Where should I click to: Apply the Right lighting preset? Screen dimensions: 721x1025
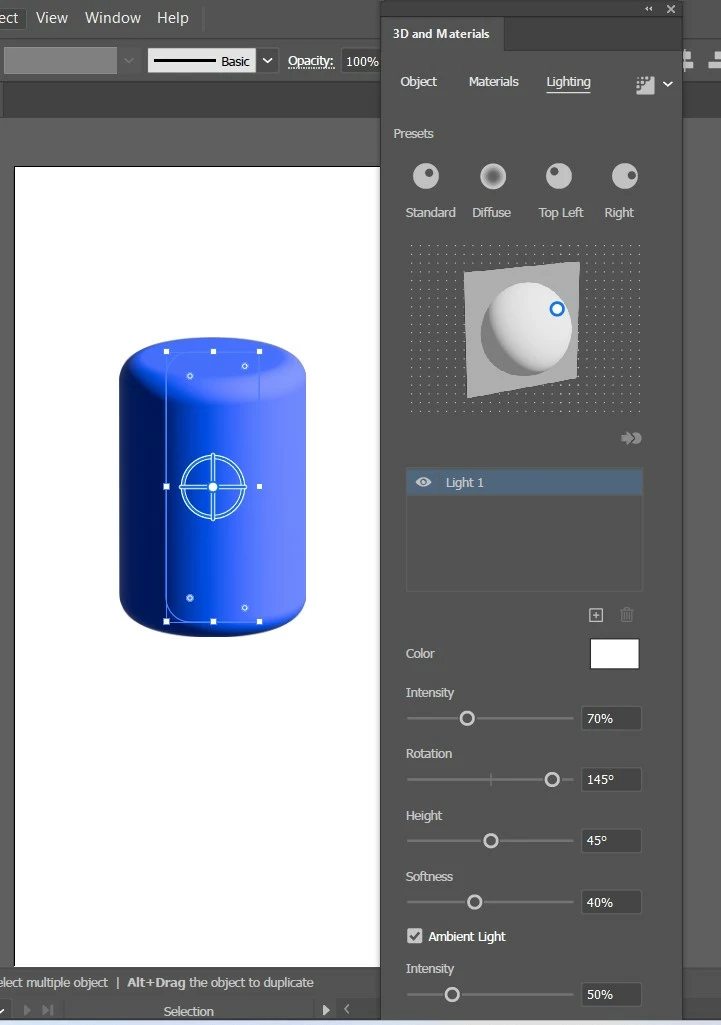tap(624, 176)
